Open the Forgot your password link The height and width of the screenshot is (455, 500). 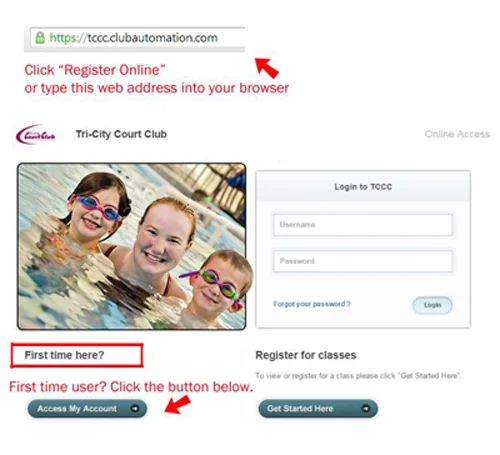pos(312,304)
